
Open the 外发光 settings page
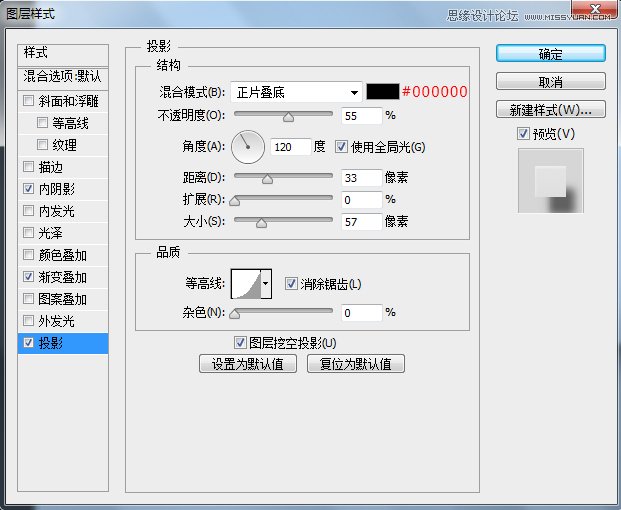pyautogui.click(x=57, y=321)
